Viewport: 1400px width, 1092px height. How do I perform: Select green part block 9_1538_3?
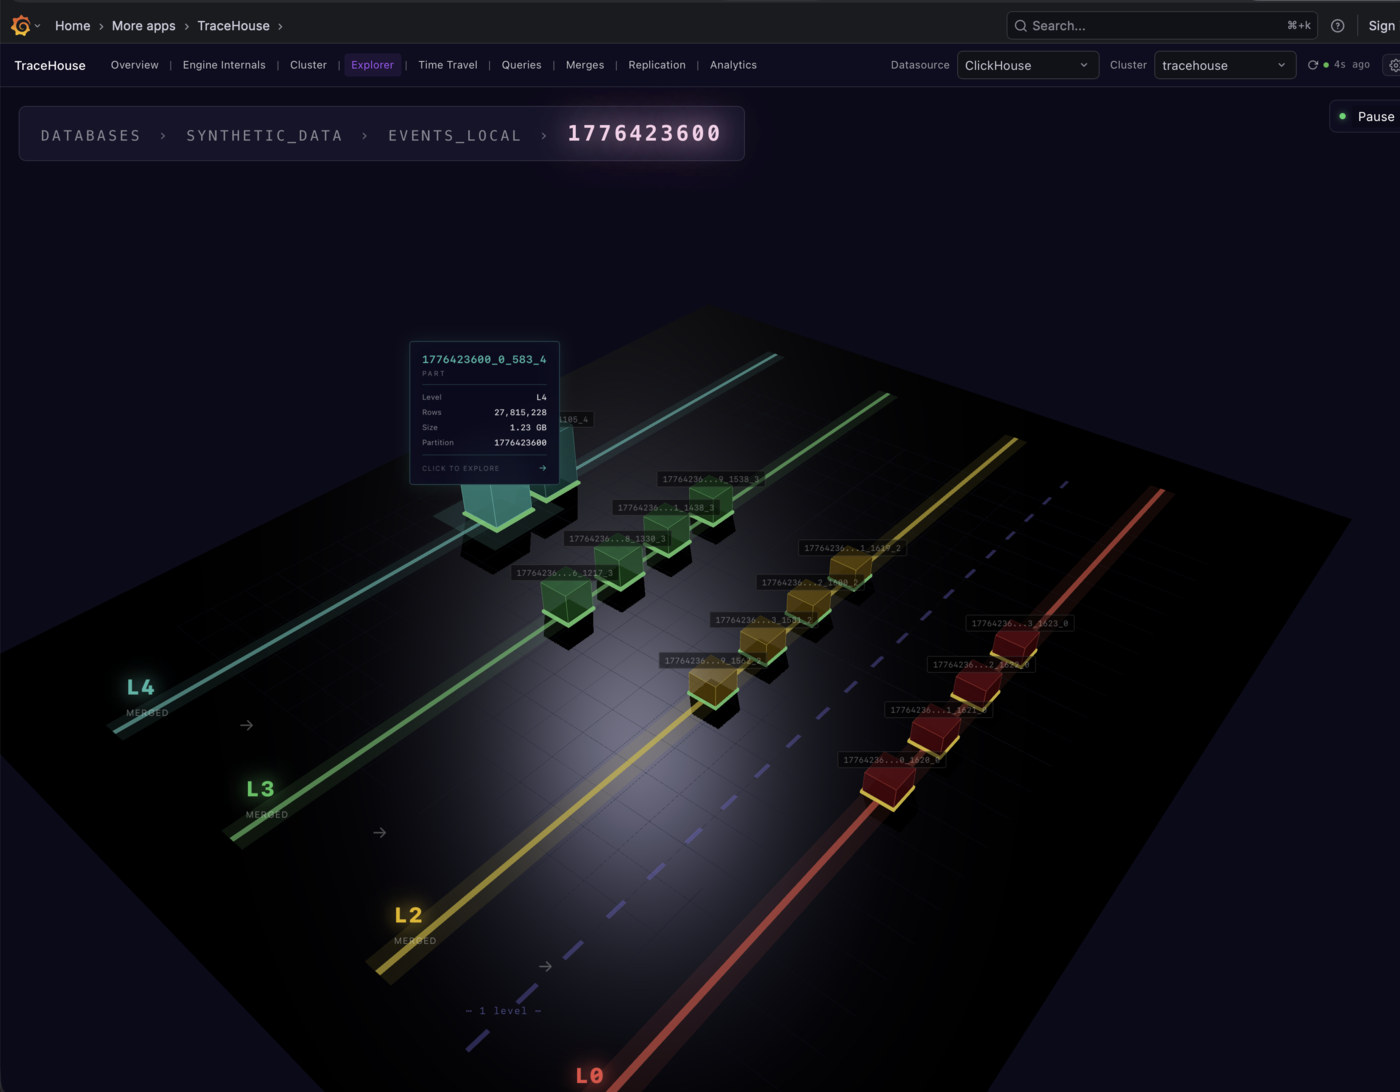coord(712,505)
